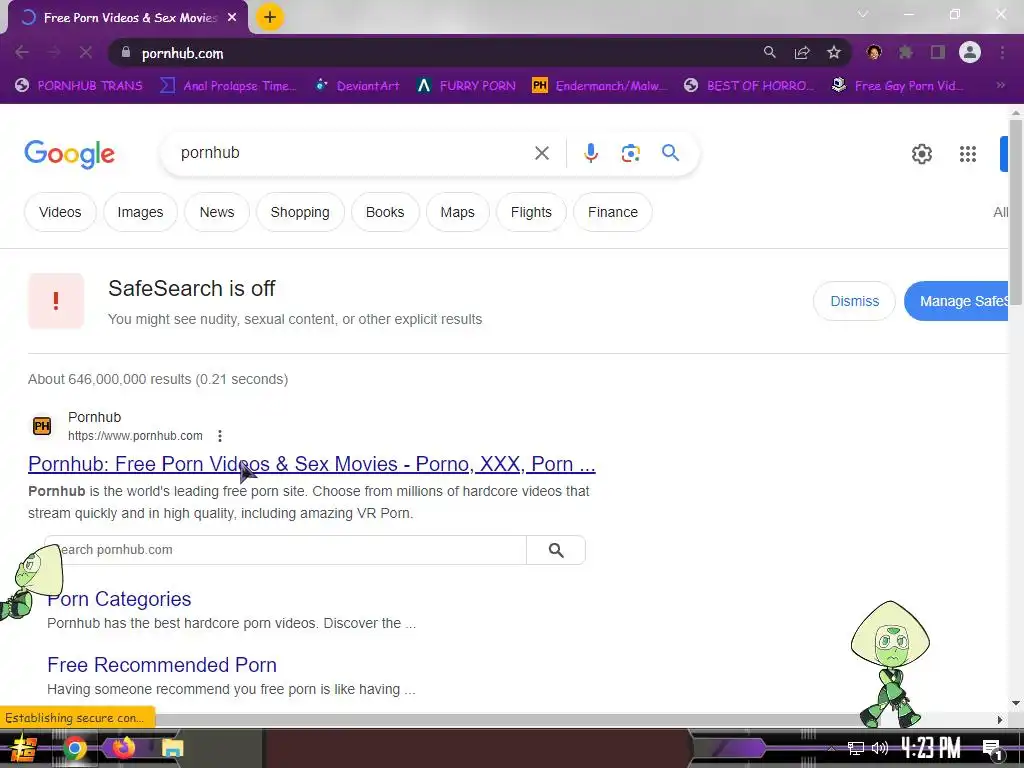Viewport: 1024px width, 768px height.
Task: Go back to the previous page
Action: click(x=22, y=52)
